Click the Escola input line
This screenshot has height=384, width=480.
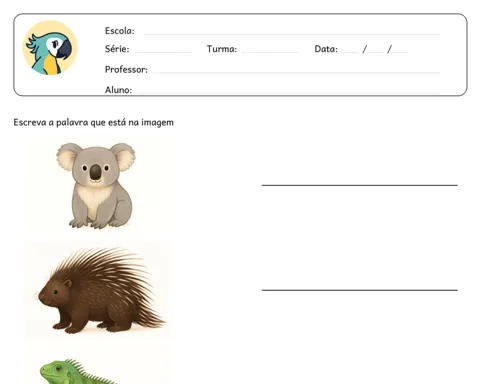pos(292,34)
